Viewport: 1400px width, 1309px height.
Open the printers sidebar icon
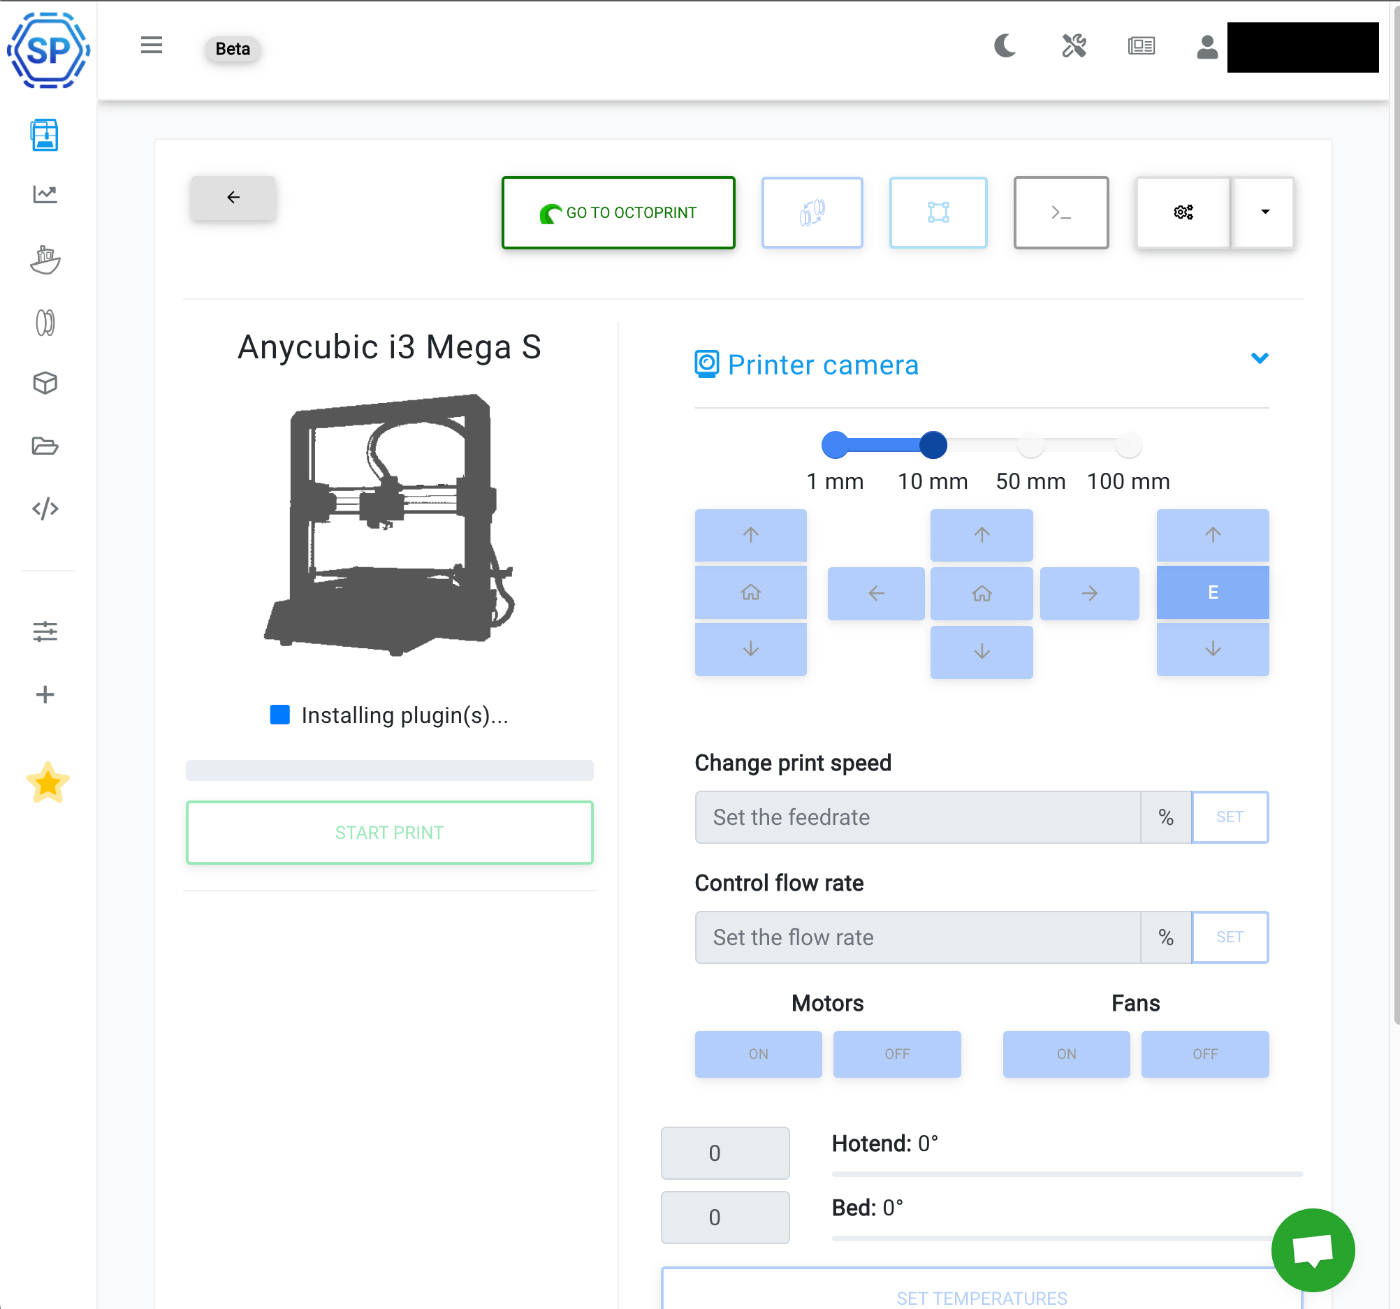[45, 135]
